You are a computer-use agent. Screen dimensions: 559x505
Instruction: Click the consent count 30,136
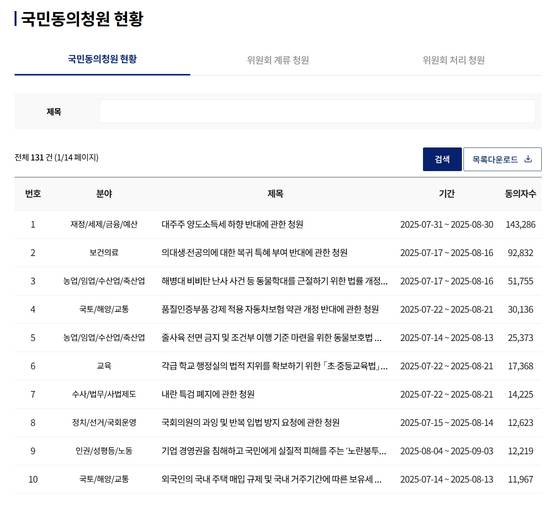click(520, 309)
